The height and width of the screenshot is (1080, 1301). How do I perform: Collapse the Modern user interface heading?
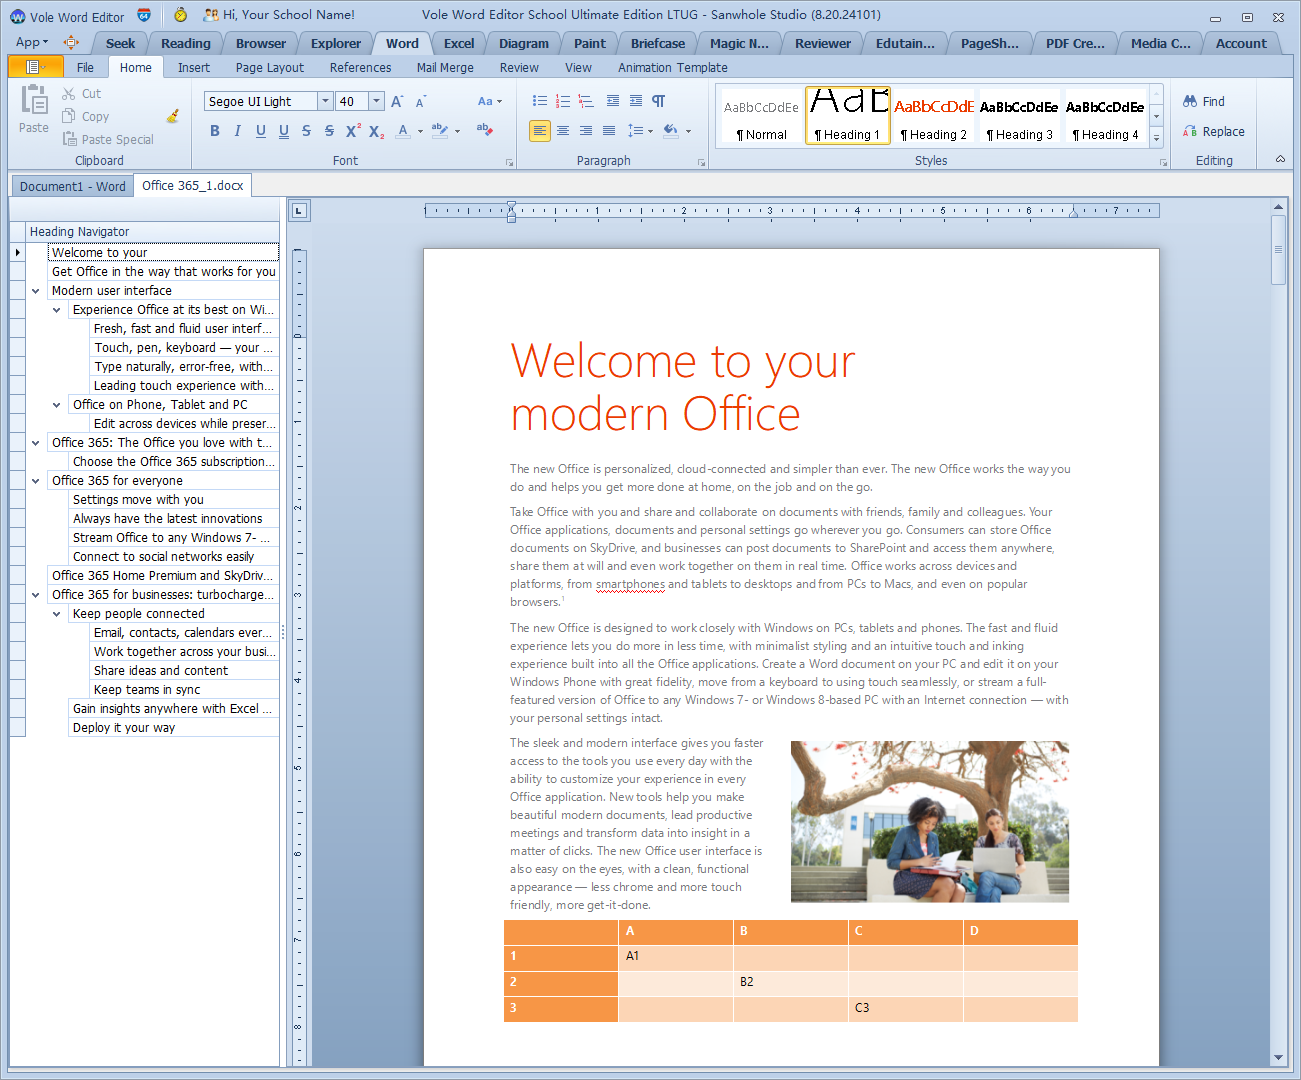tap(36, 291)
